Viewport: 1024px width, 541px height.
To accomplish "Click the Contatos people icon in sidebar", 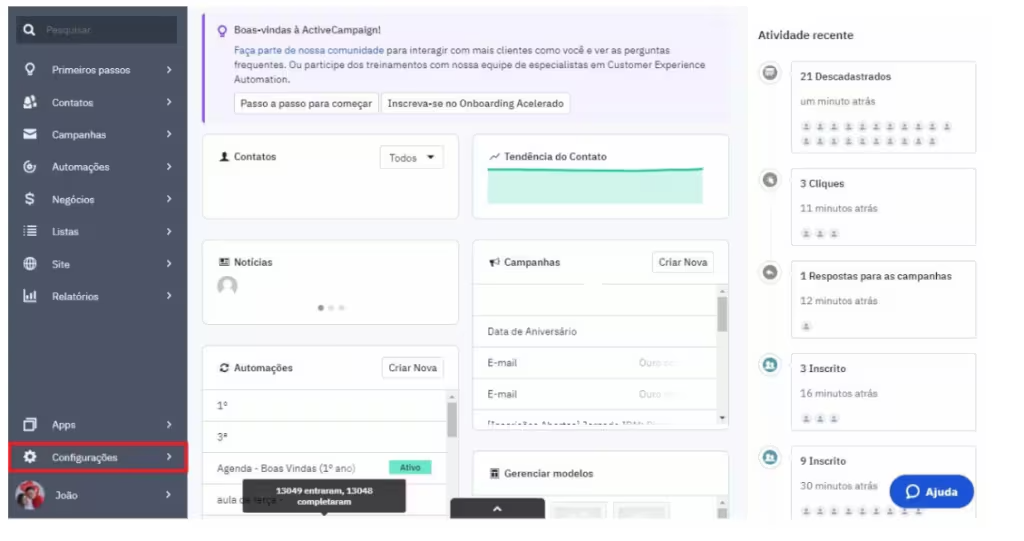I will pyautogui.click(x=29, y=102).
